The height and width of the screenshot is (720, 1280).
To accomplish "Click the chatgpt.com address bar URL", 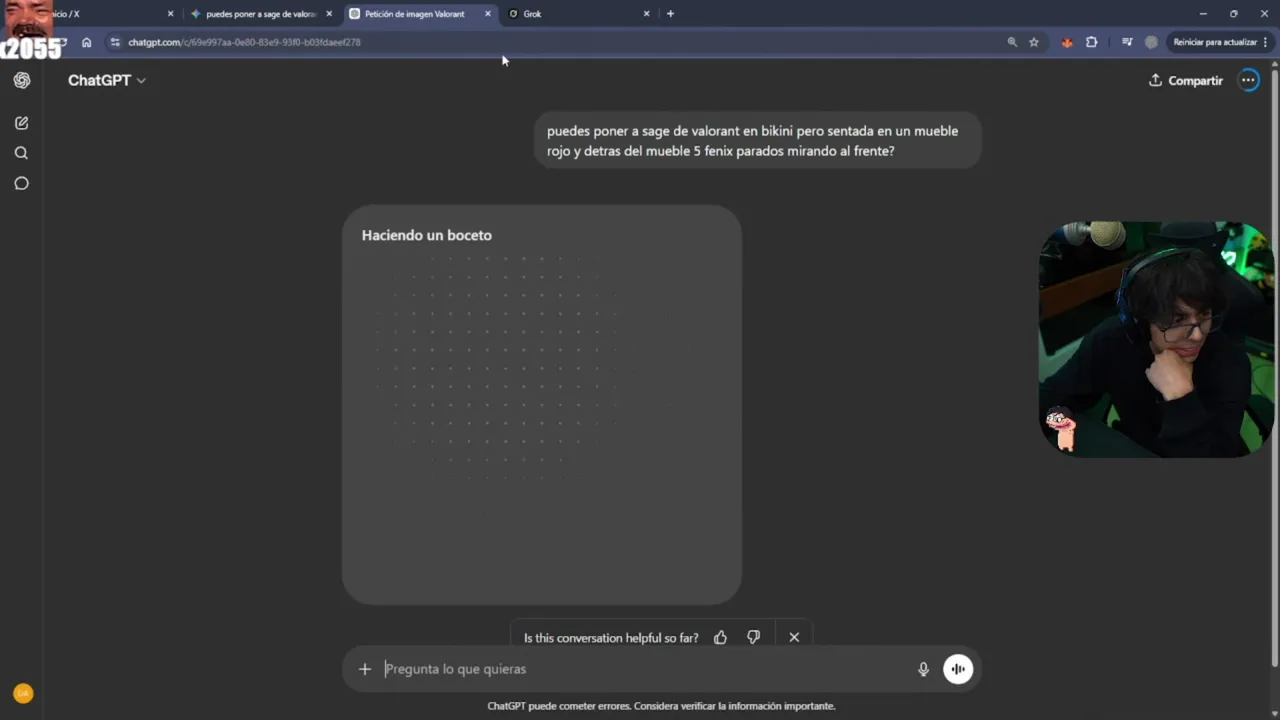I will [244, 42].
